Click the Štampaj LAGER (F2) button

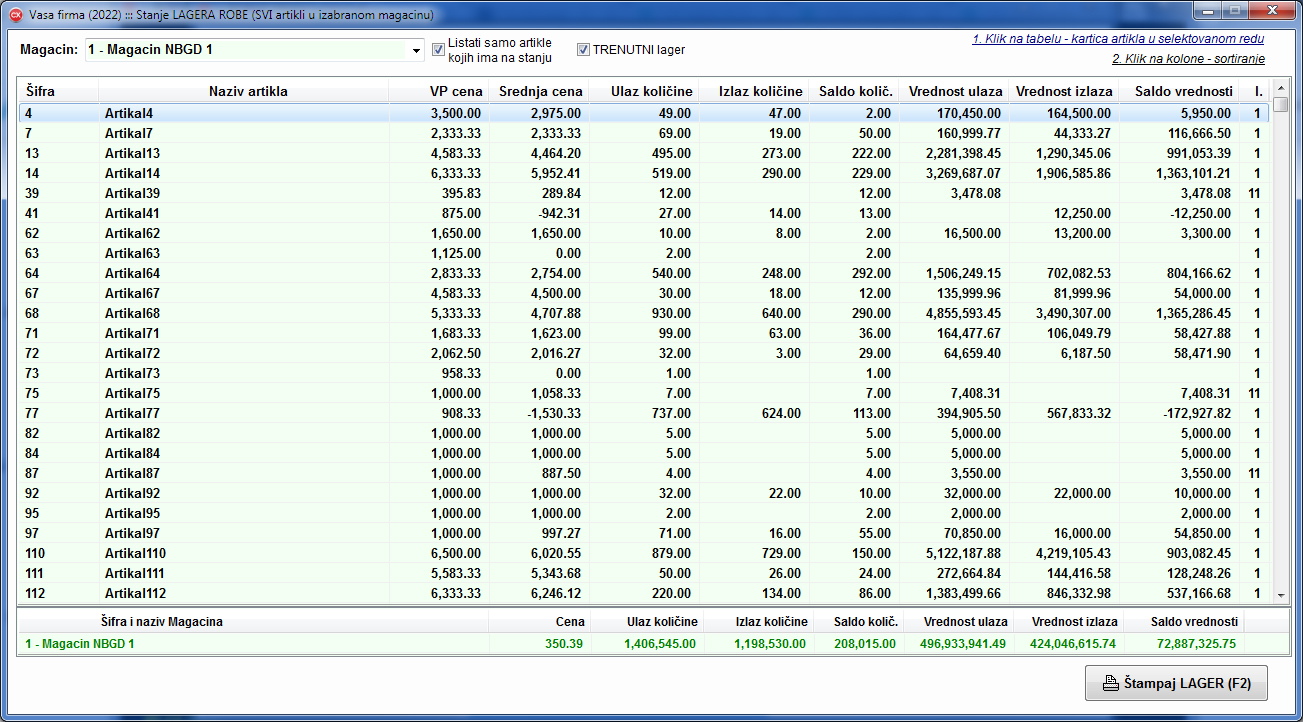(1176, 684)
